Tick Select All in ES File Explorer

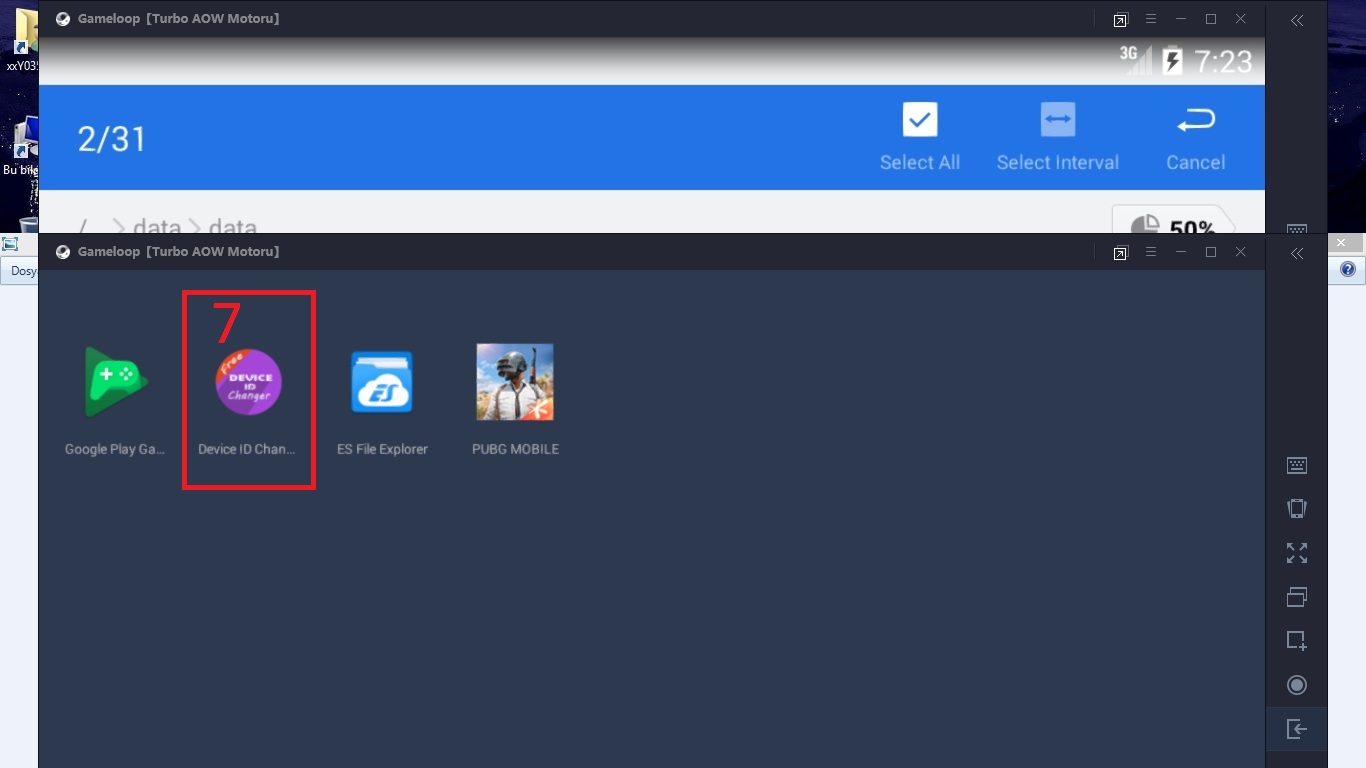920,137
